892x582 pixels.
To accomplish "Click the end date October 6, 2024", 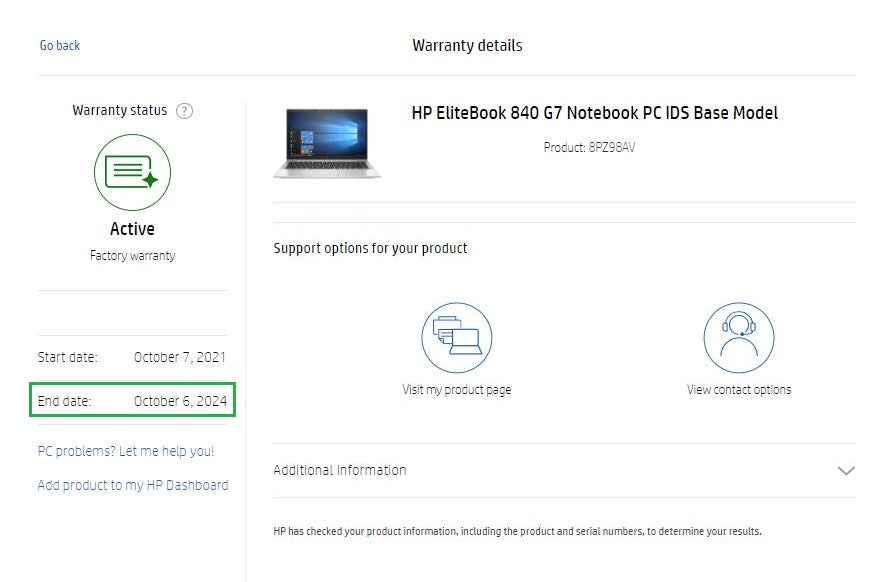I will coord(180,401).
